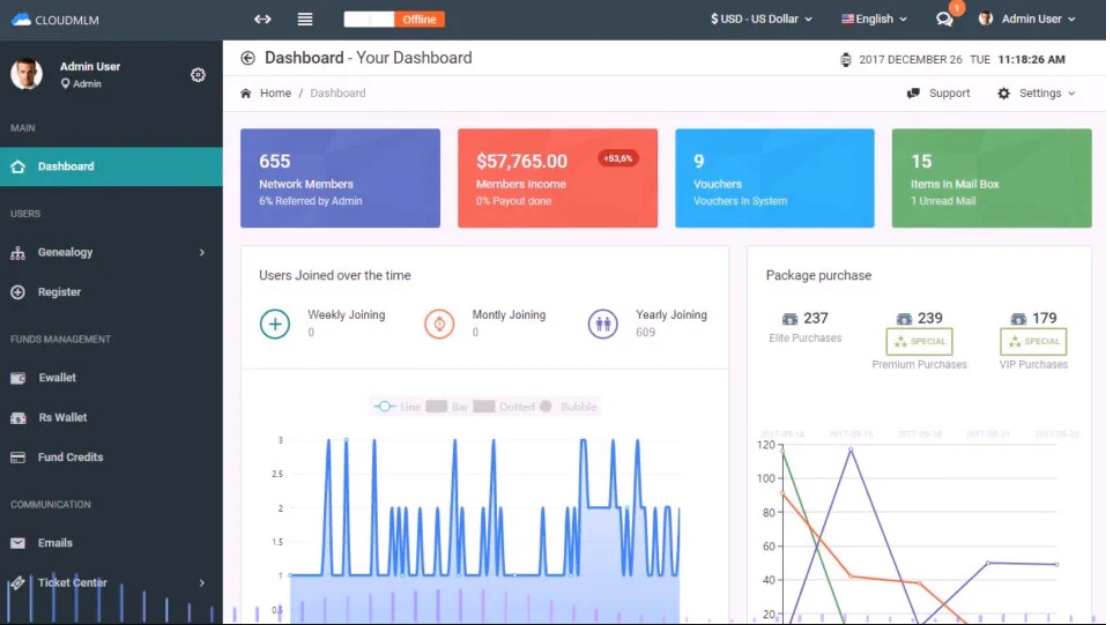Screen dimensions: 1110x625
Task: Click the Montly Joining circular icon
Action: (x=439, y=324)
